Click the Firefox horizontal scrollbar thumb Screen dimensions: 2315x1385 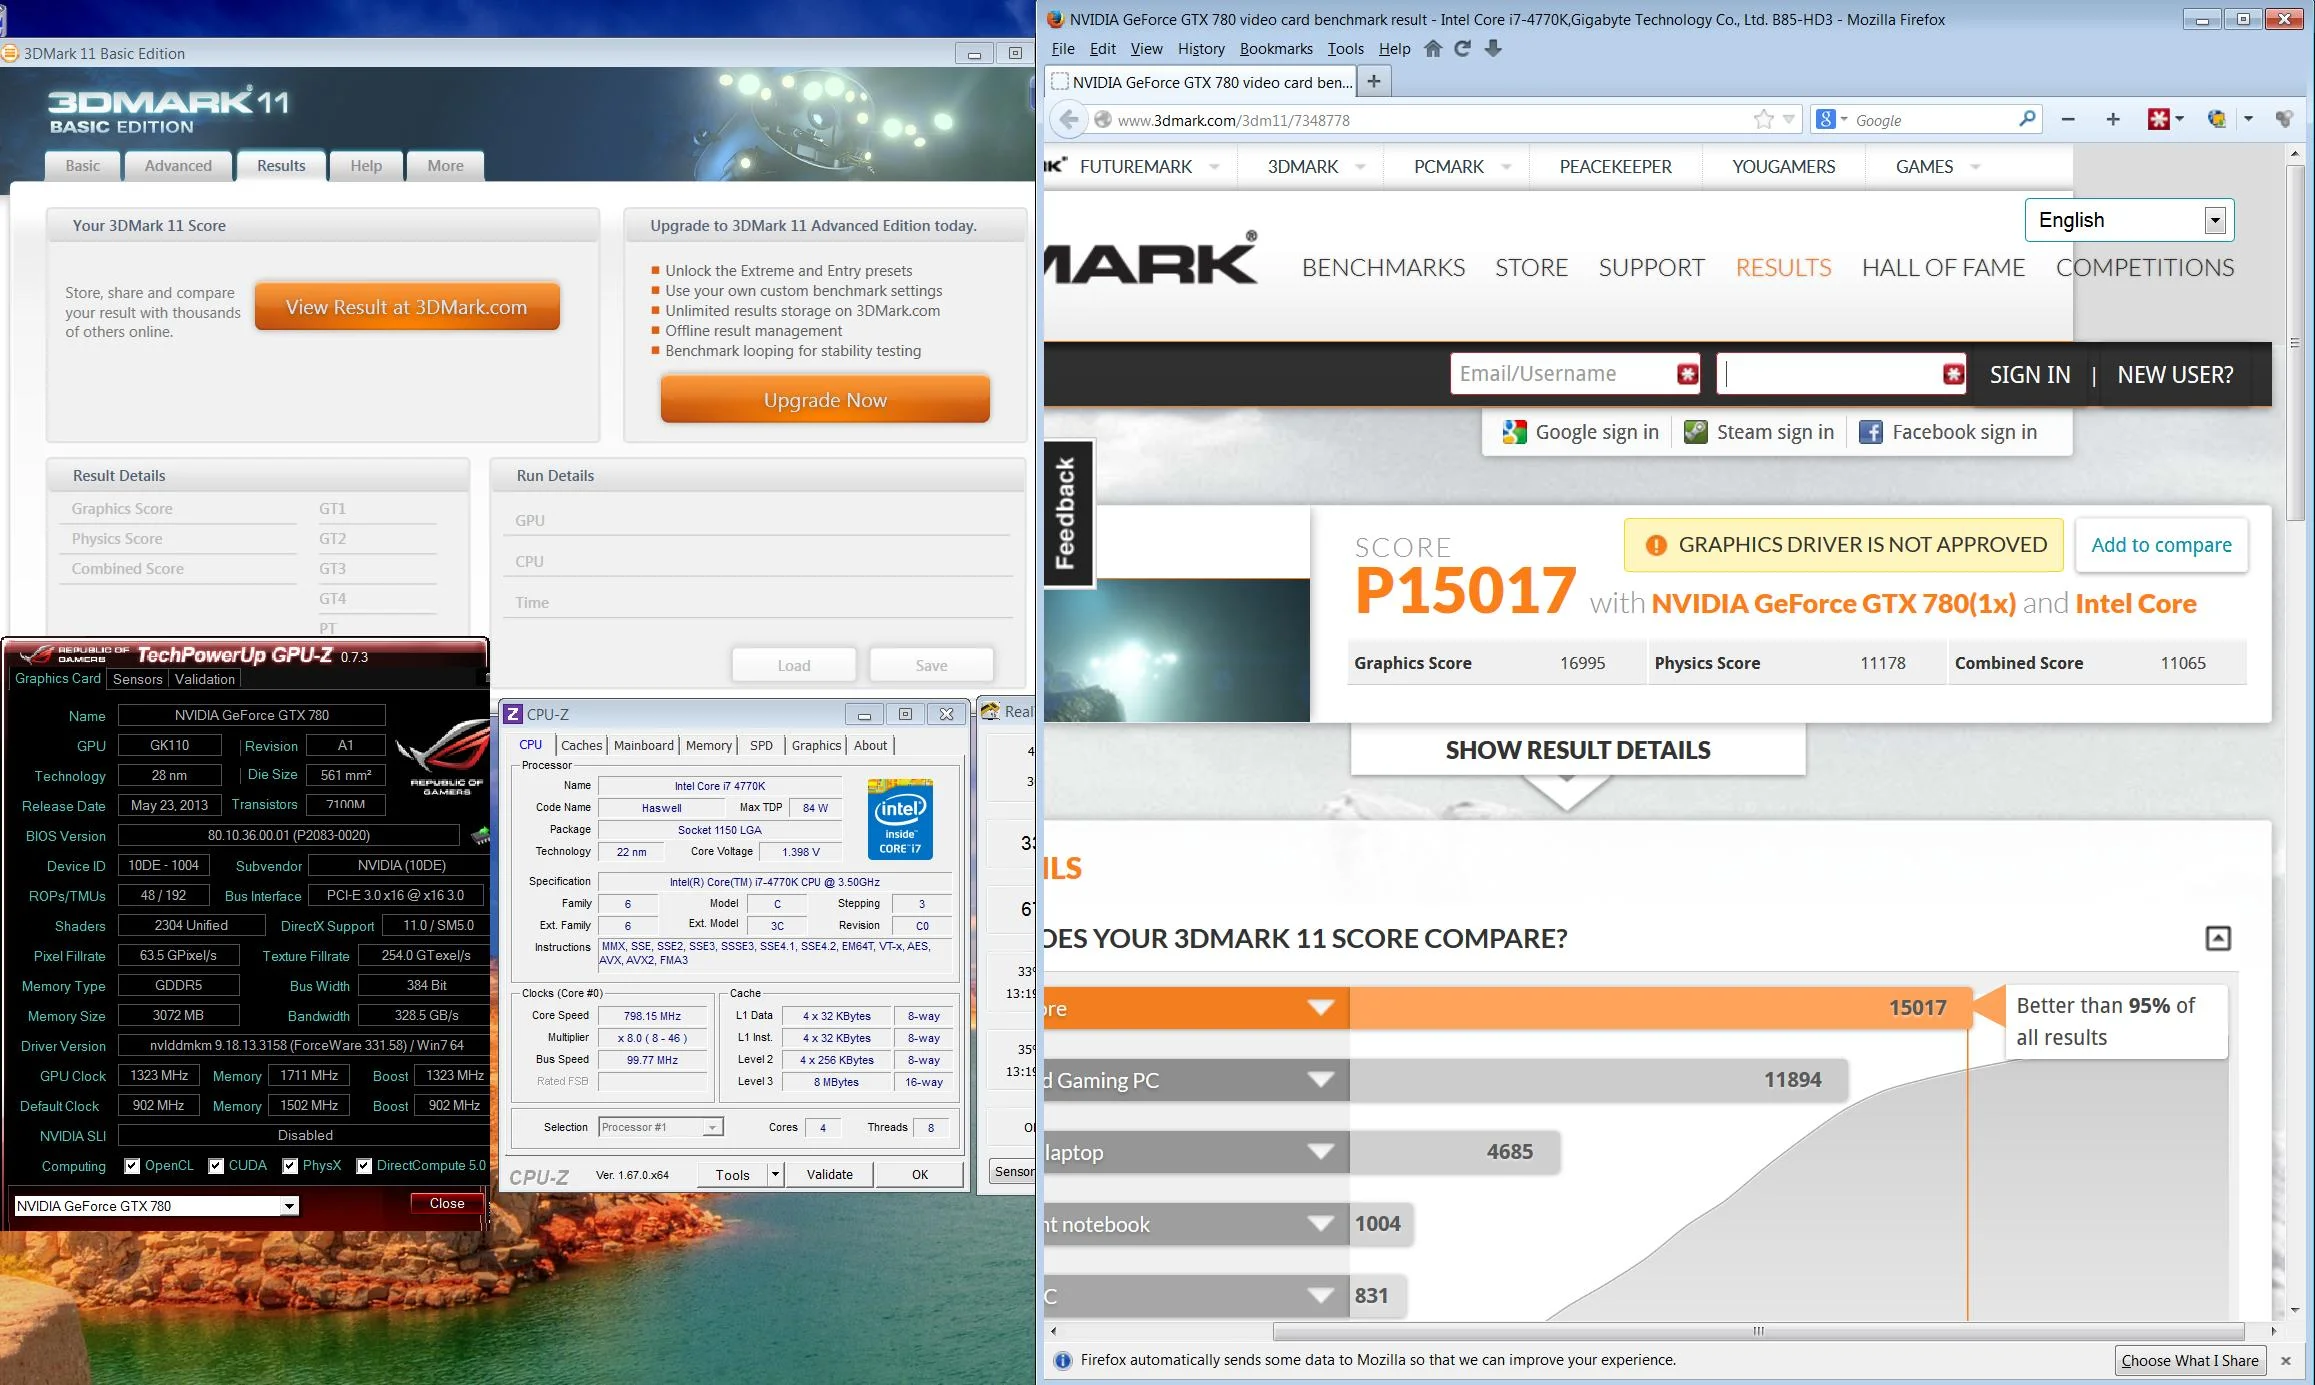[1758, 1331]
